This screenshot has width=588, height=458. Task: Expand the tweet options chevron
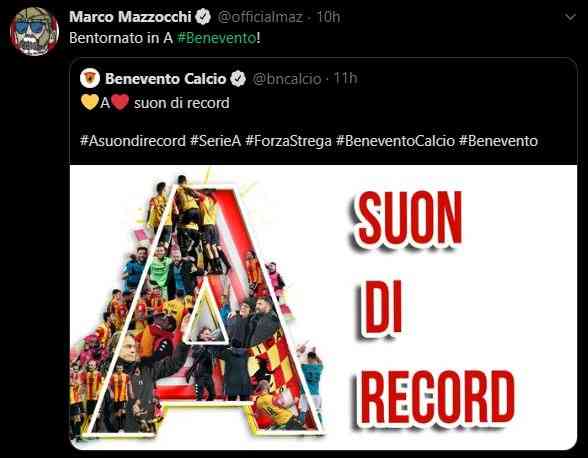[x=570, y=17]
